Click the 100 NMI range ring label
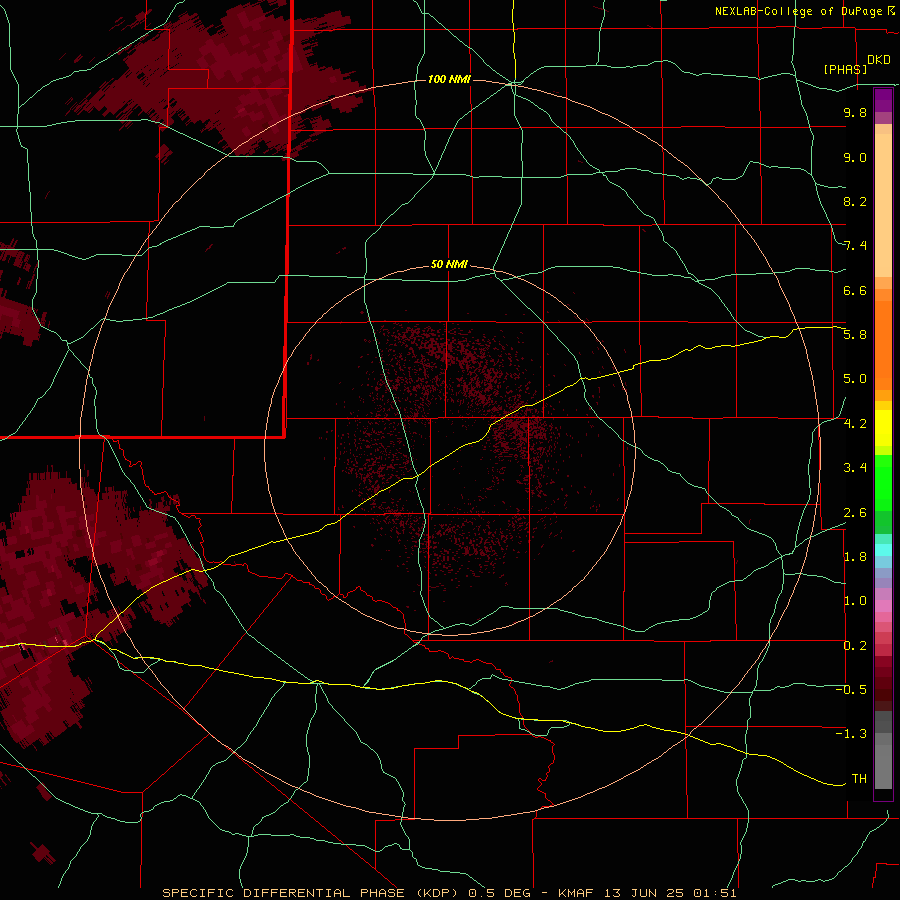Viewport: 900px width, 900px height. point(449,79)
